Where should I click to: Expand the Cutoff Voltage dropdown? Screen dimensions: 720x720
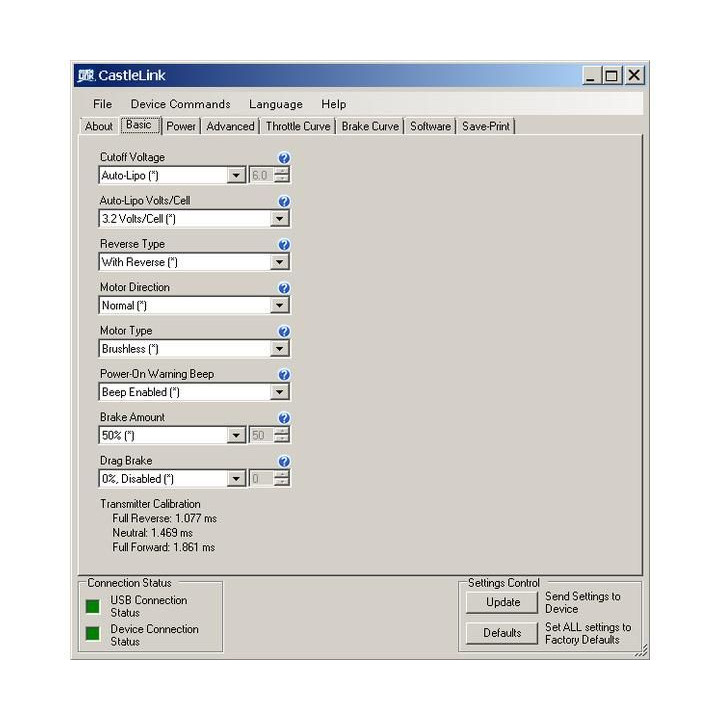(x=236, y=175)
